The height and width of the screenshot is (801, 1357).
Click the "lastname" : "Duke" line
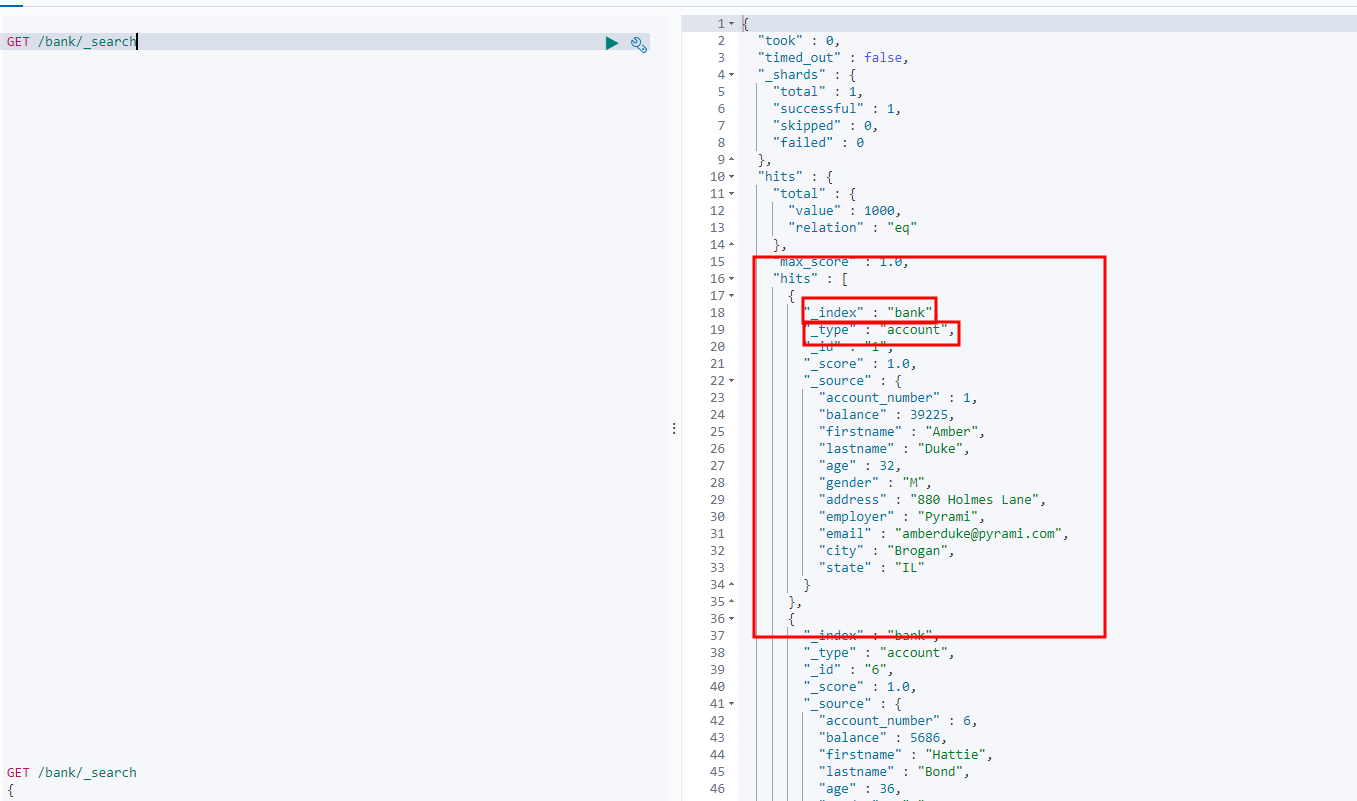(x=894, y=448)
